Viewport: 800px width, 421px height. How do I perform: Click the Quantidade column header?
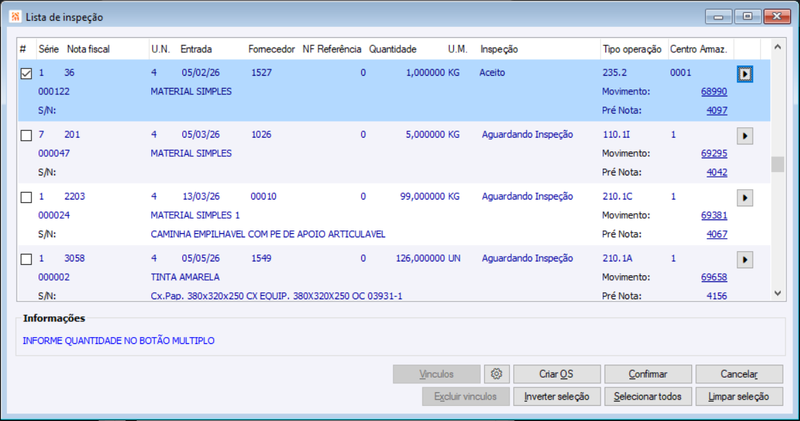393,49
